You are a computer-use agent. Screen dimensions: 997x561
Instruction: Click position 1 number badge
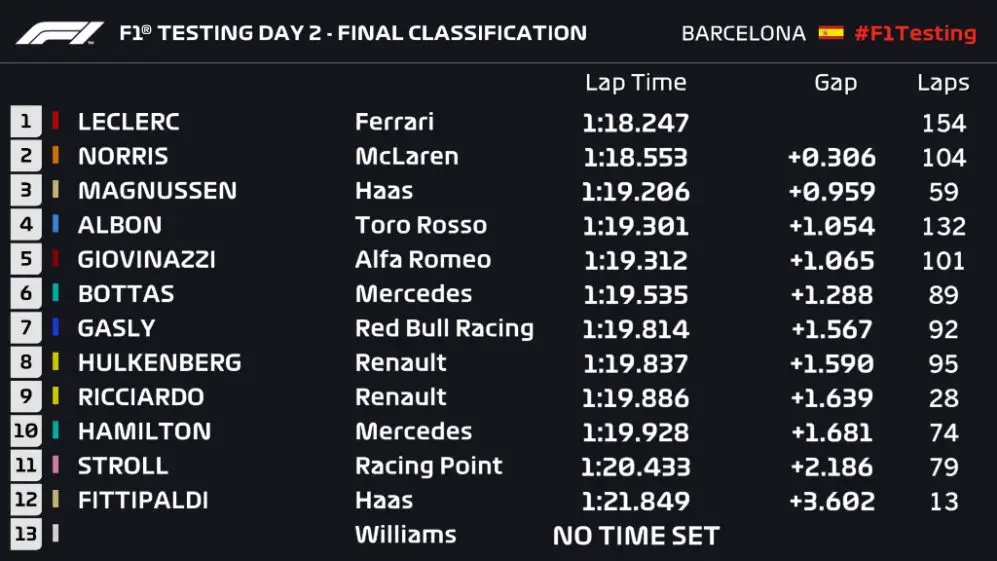[x=25, y=122]
